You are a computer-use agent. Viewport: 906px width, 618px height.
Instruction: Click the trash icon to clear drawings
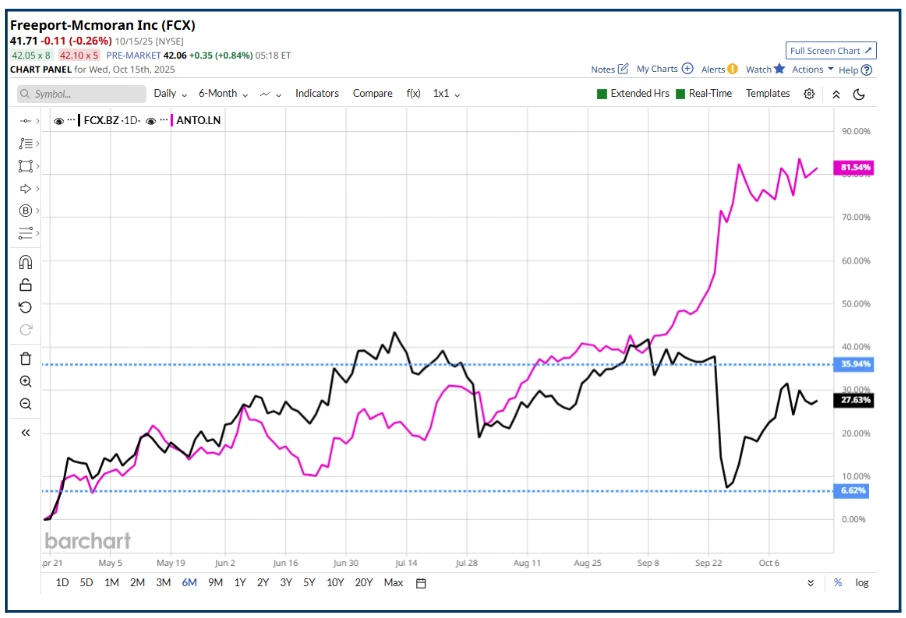[25, 358]
